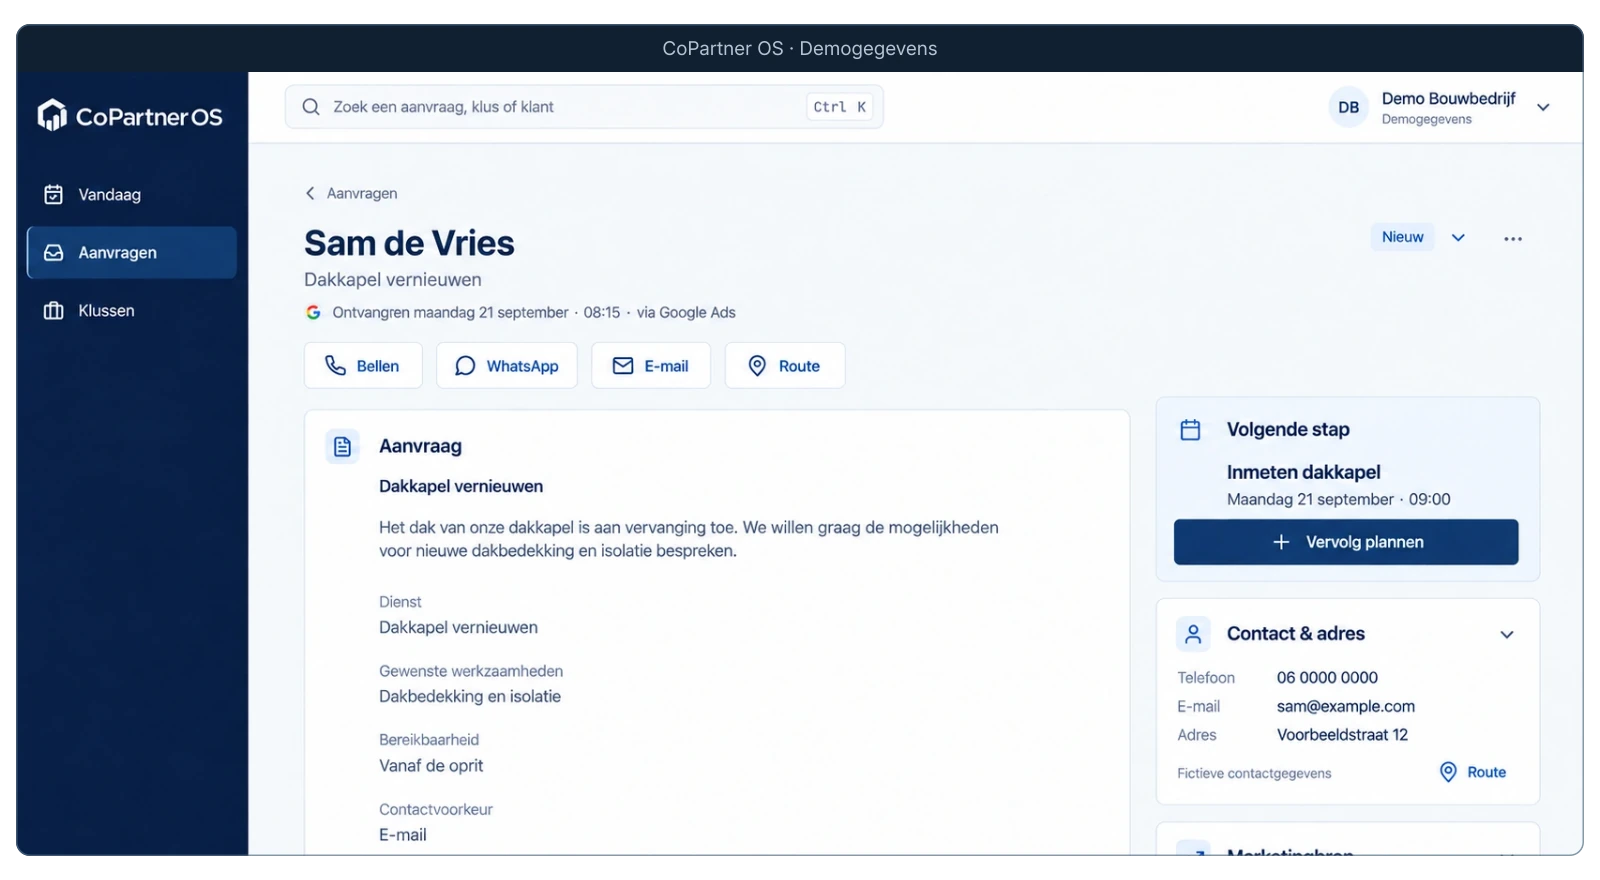The image size is (1600, 880).
Task: Open Klussen in the sidebar
Action: tap(131, 311)
